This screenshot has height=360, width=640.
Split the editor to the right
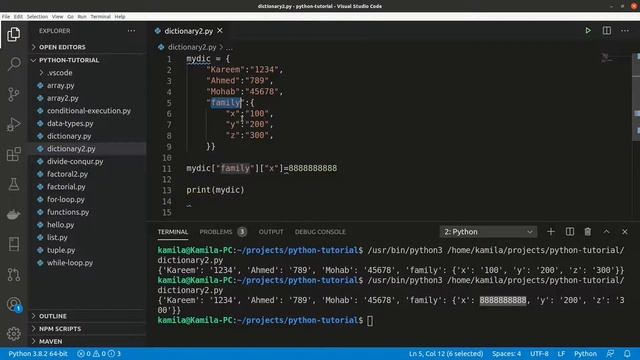coord(607,31)
